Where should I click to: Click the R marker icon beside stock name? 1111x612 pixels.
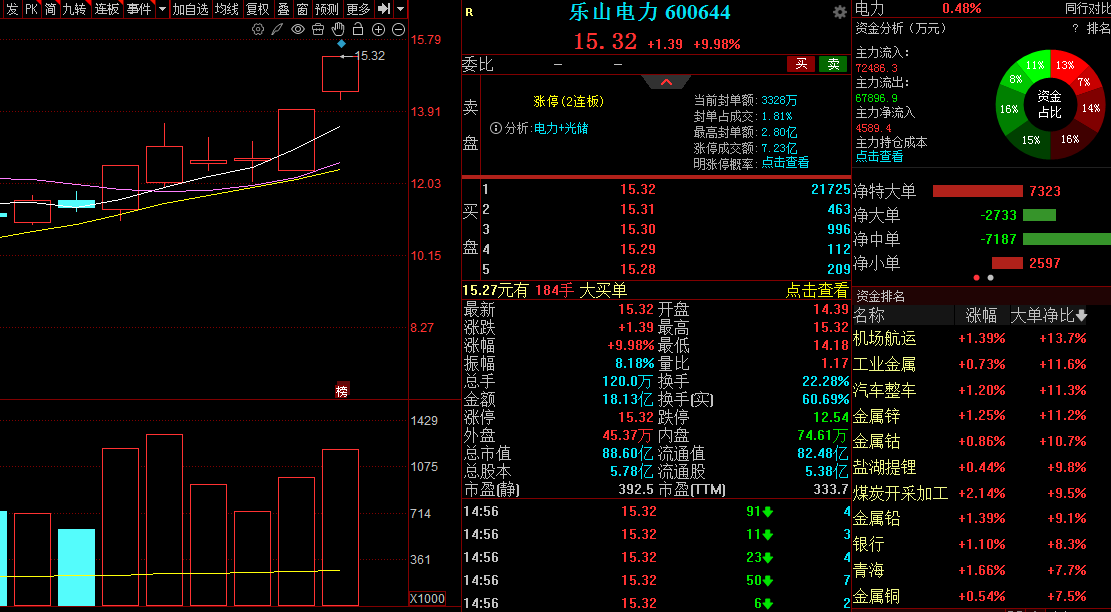click(470, 12)
